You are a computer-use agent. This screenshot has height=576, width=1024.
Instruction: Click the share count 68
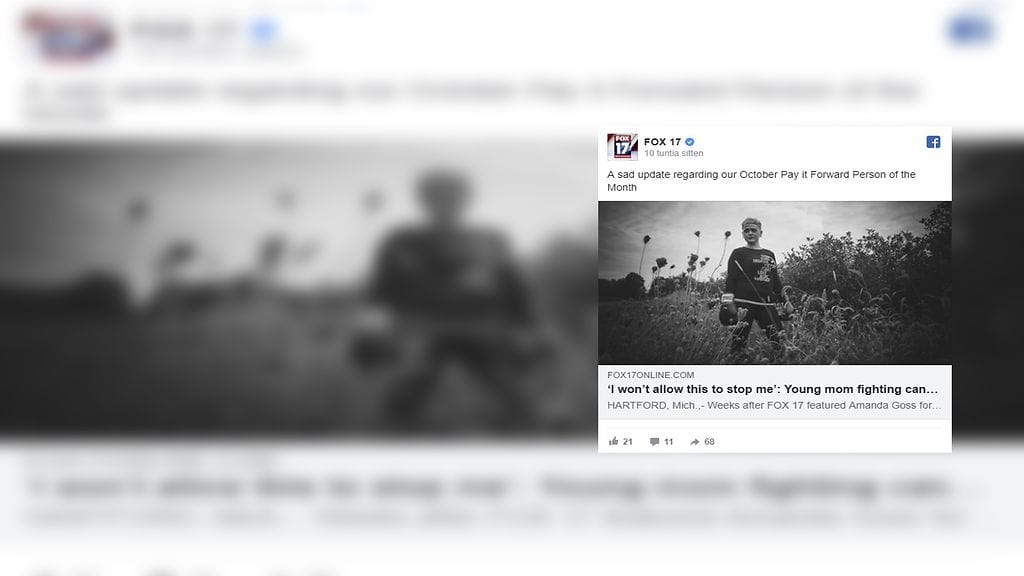pyautogui.click(x=709, y=442)
